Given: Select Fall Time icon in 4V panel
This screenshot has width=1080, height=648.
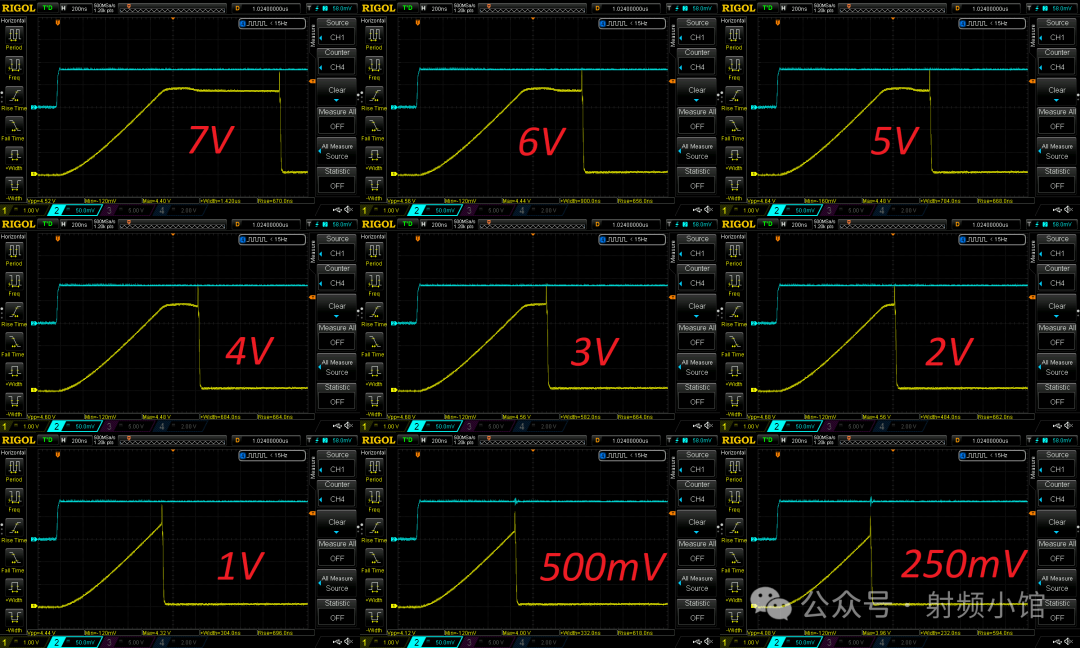Looking at the screenshot, I should coord(15,342).
